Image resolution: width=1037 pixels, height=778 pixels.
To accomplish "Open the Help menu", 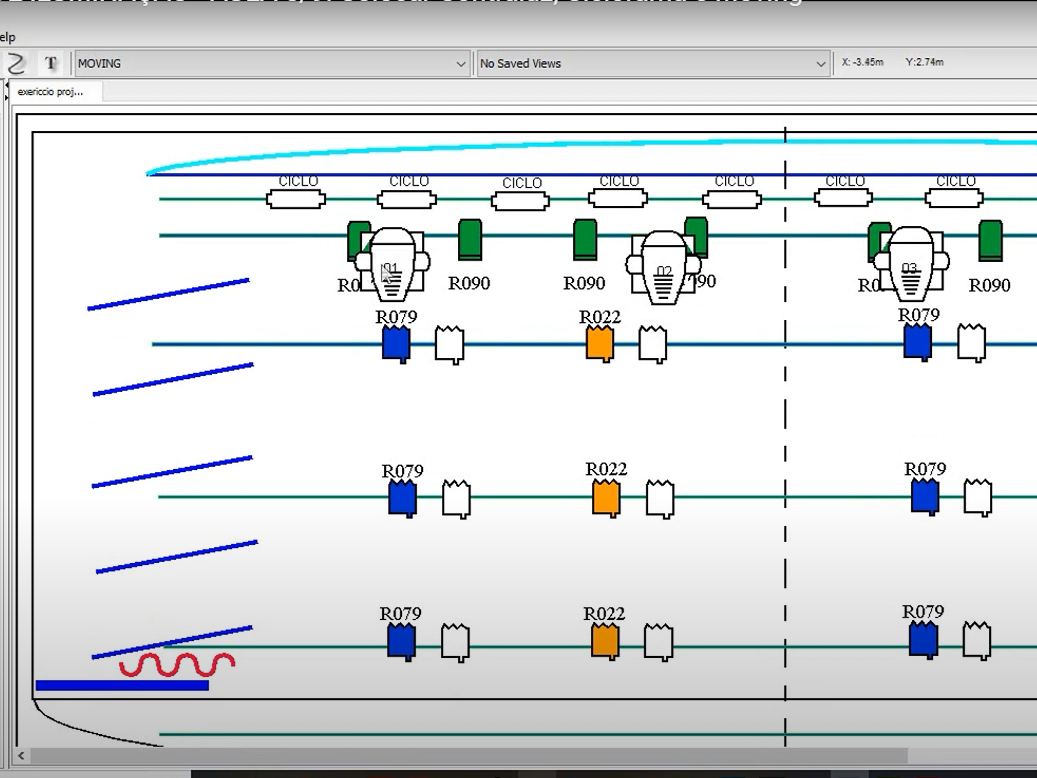I will point(7,37).
